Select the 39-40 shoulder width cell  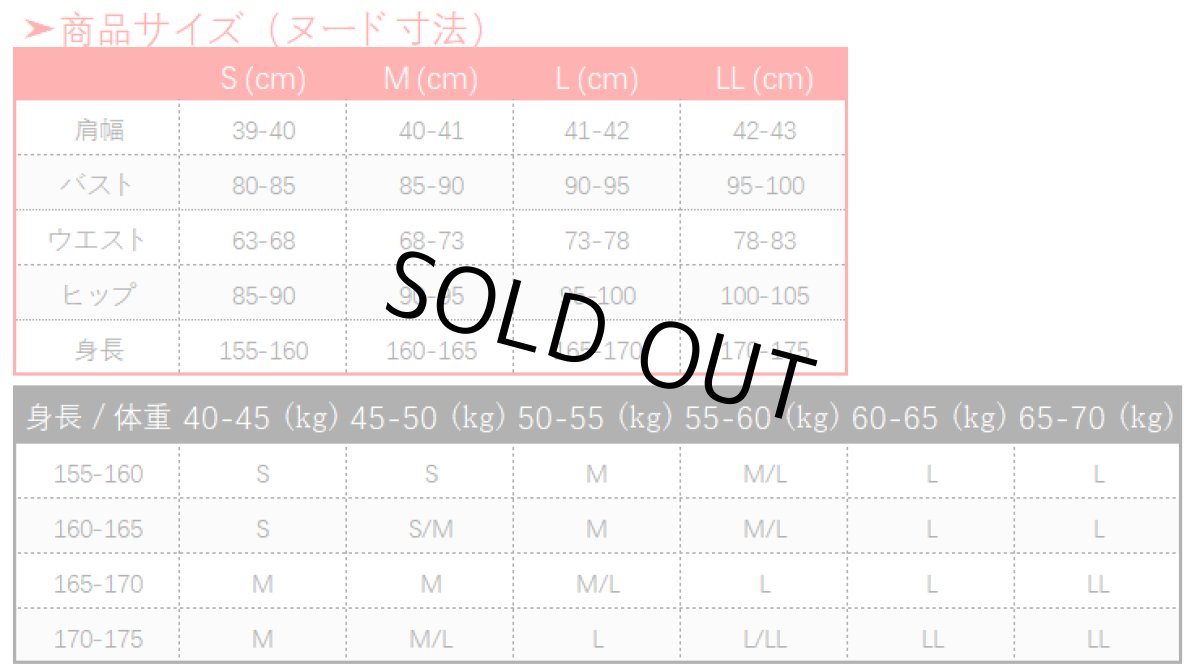(263, 131)
